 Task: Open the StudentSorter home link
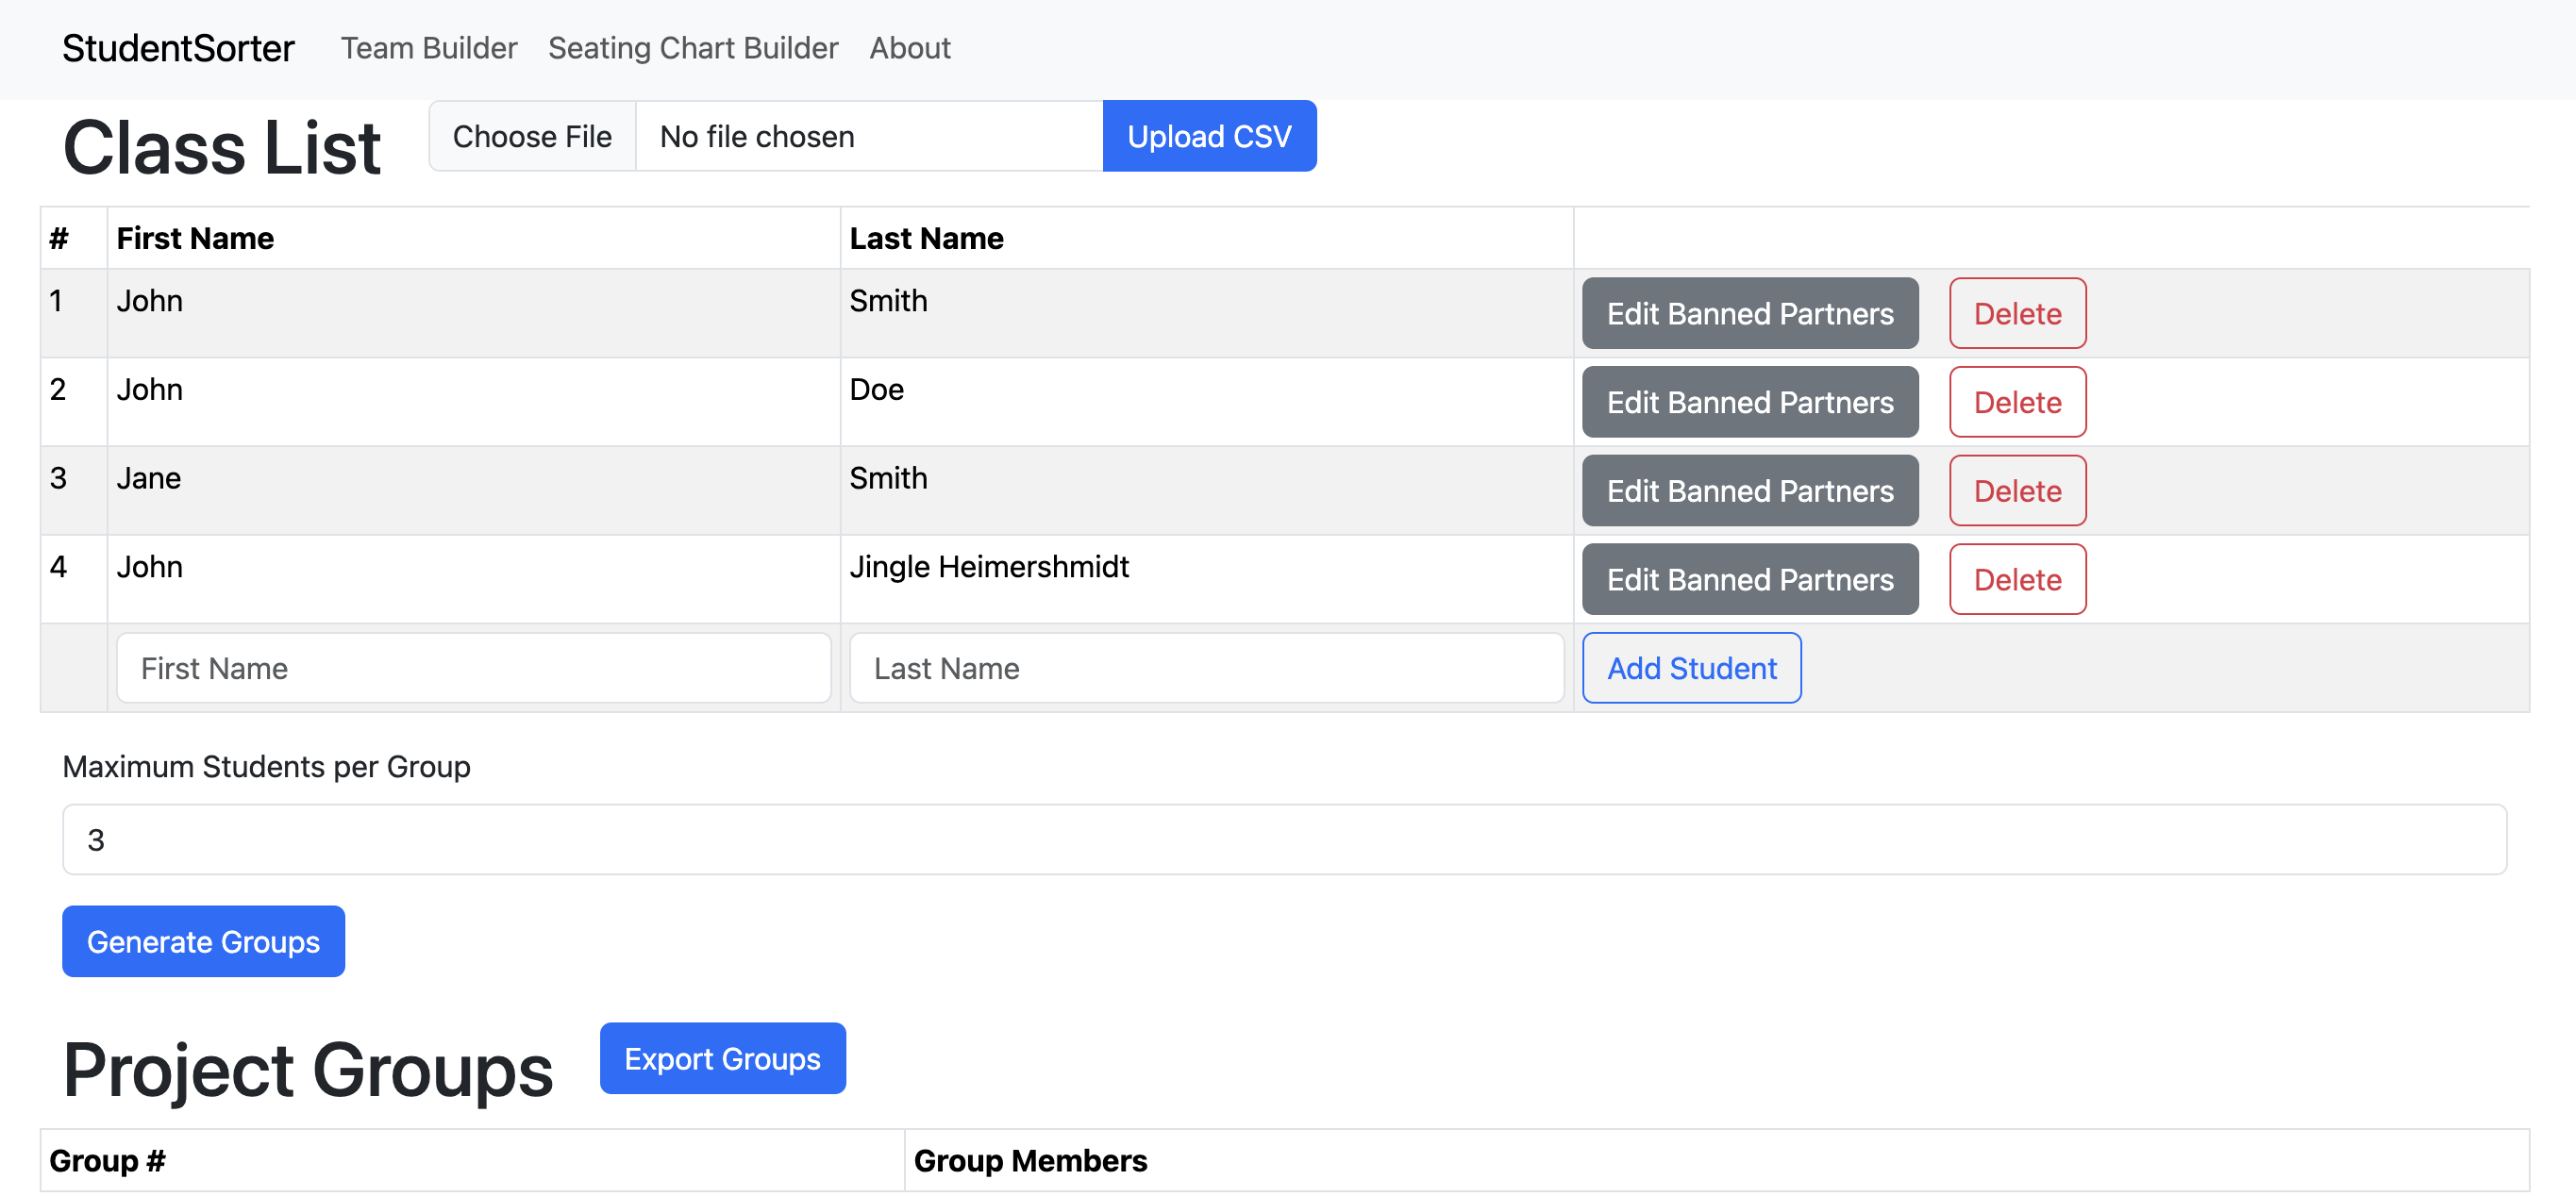pos(178,48)
